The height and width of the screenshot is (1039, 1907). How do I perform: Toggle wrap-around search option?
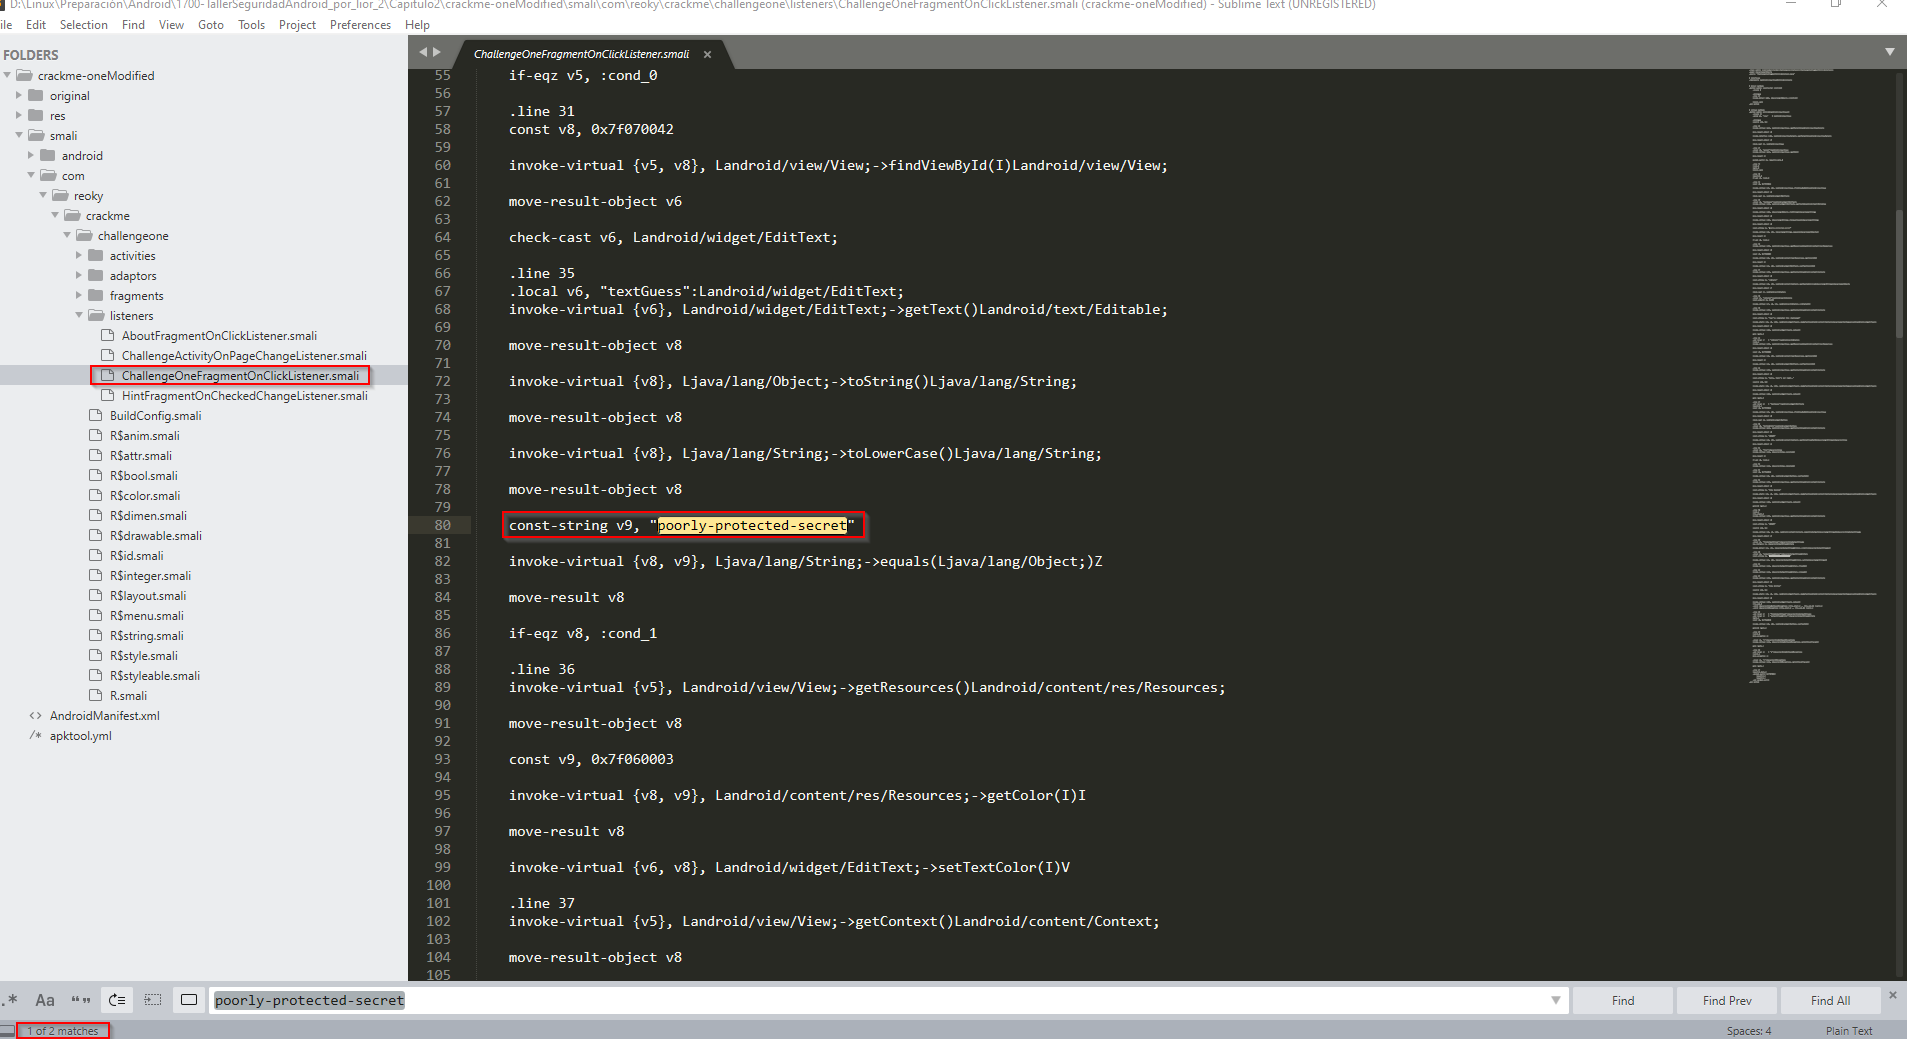click(x=117, y=999)
